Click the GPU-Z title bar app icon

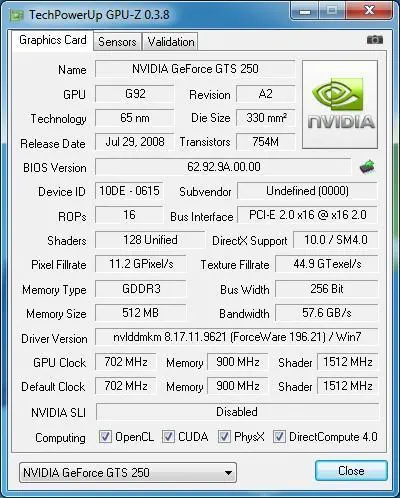(x=16, y=15)
